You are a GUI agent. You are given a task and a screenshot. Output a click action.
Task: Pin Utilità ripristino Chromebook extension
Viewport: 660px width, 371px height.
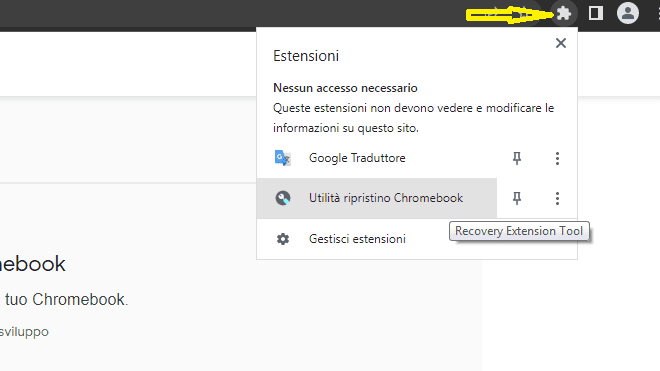(x=517, y=198)
